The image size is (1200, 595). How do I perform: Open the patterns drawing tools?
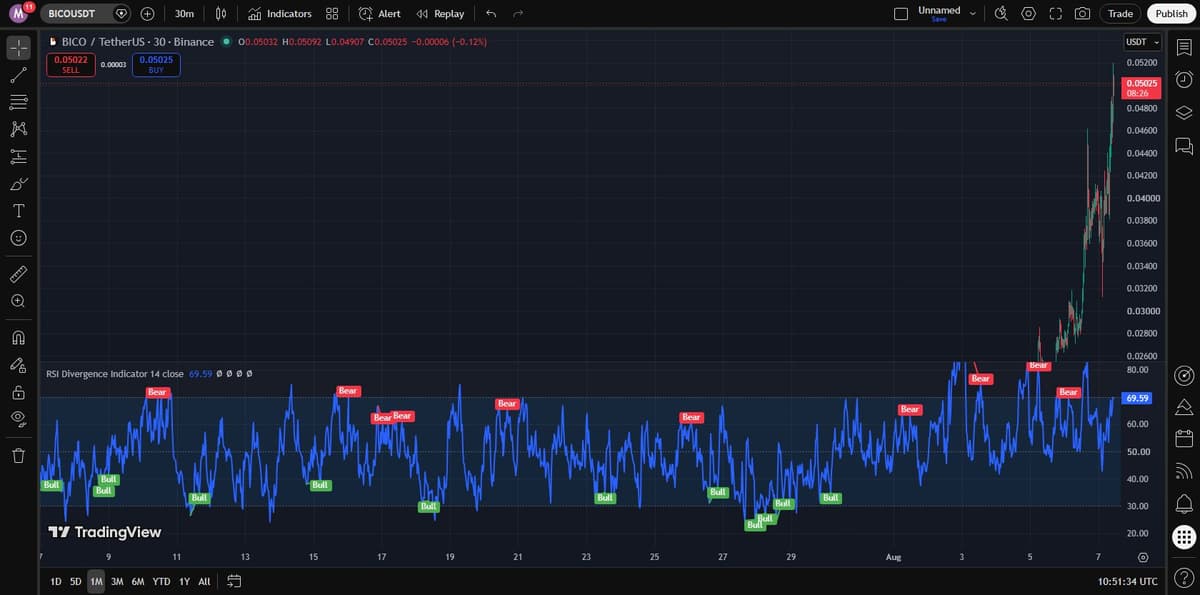[x=18, y=129]
